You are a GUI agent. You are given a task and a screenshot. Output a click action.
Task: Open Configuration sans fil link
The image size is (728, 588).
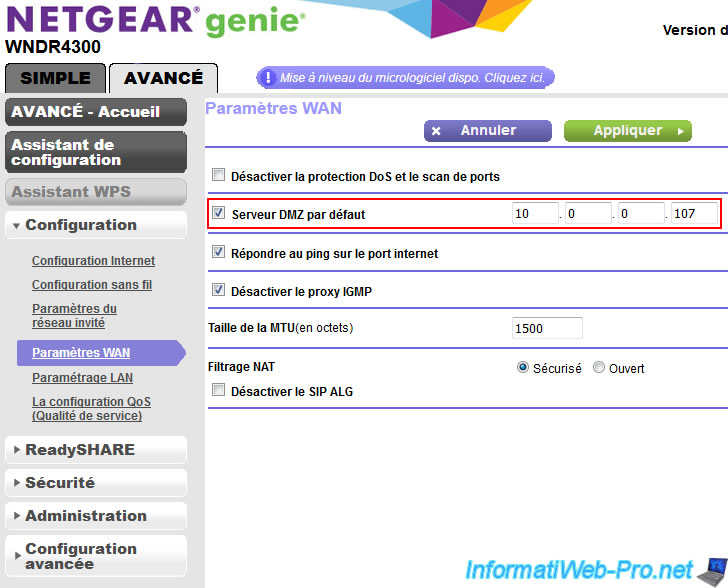92,285
